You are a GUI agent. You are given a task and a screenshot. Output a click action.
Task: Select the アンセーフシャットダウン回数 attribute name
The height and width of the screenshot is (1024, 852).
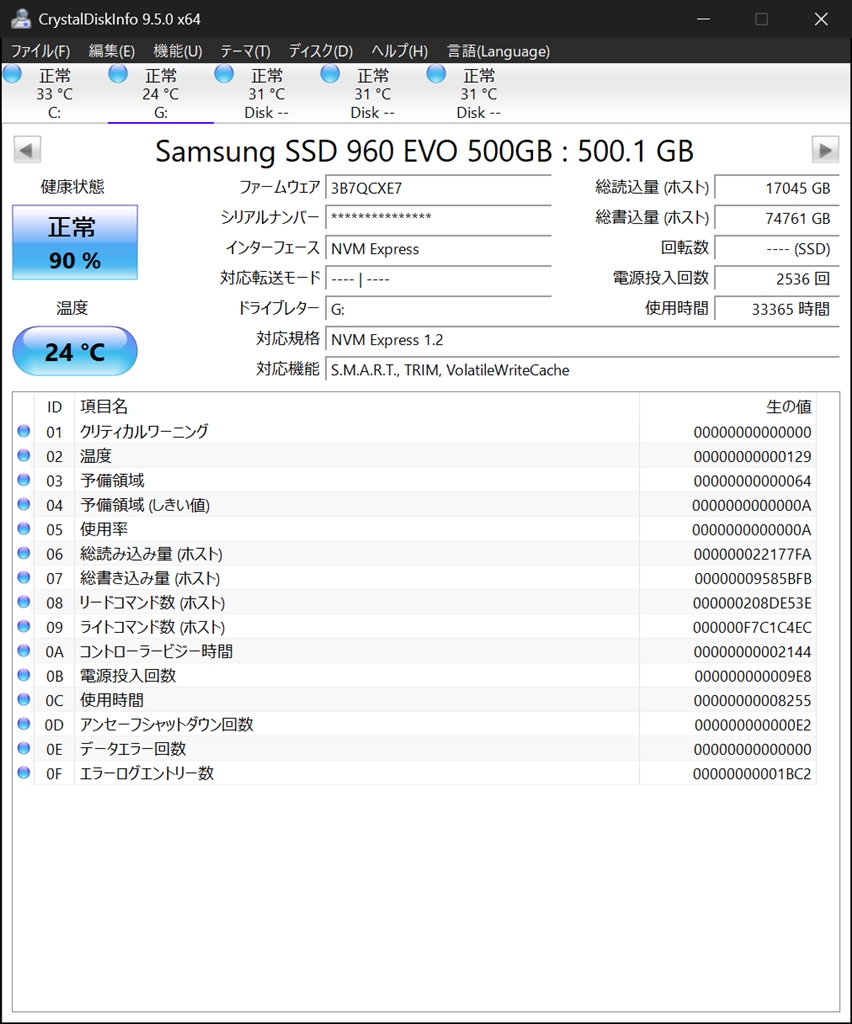(x=166, y=724)
